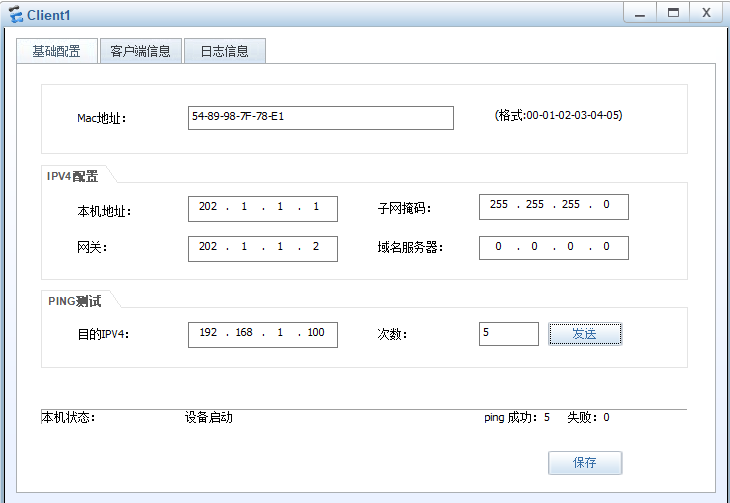Close the Client1 window
This screenshot has width=730, height=503.
[706, 13]
